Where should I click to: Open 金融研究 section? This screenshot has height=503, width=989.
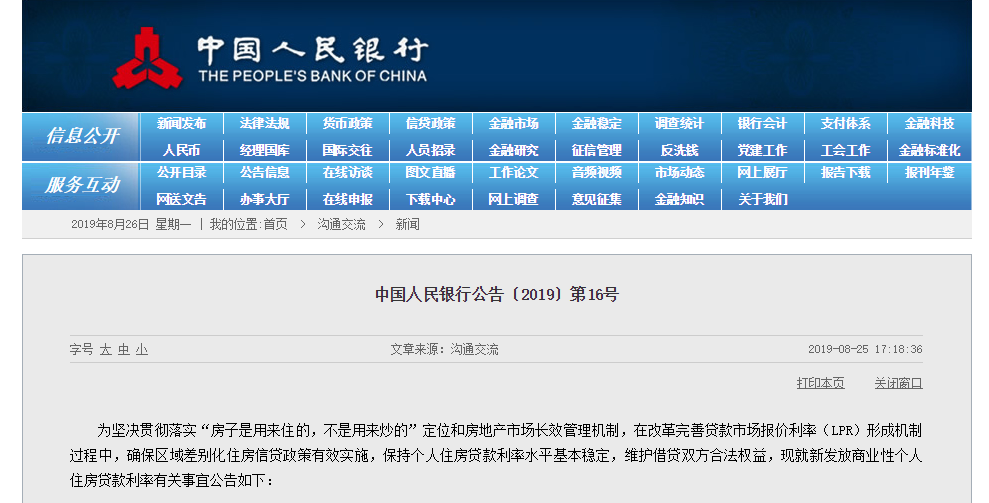pos(513,150)
